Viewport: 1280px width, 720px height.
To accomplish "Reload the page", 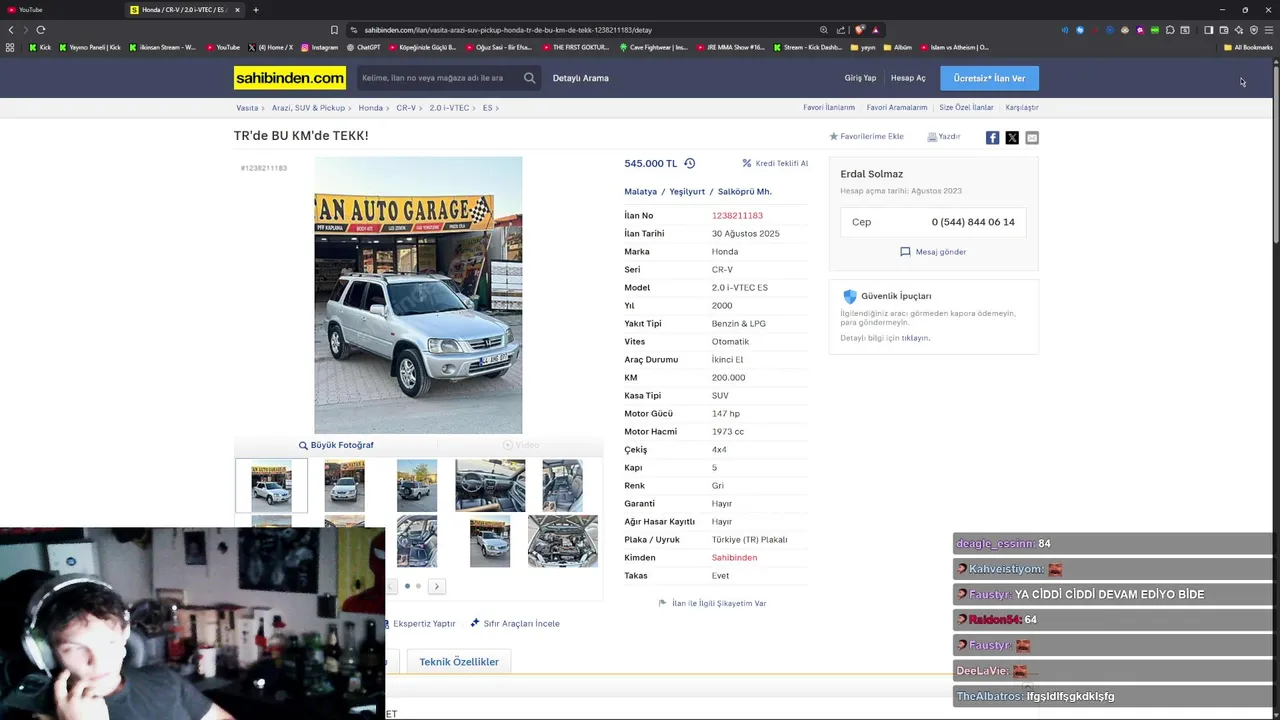I will pyautogui.click(x=40, y=30).
